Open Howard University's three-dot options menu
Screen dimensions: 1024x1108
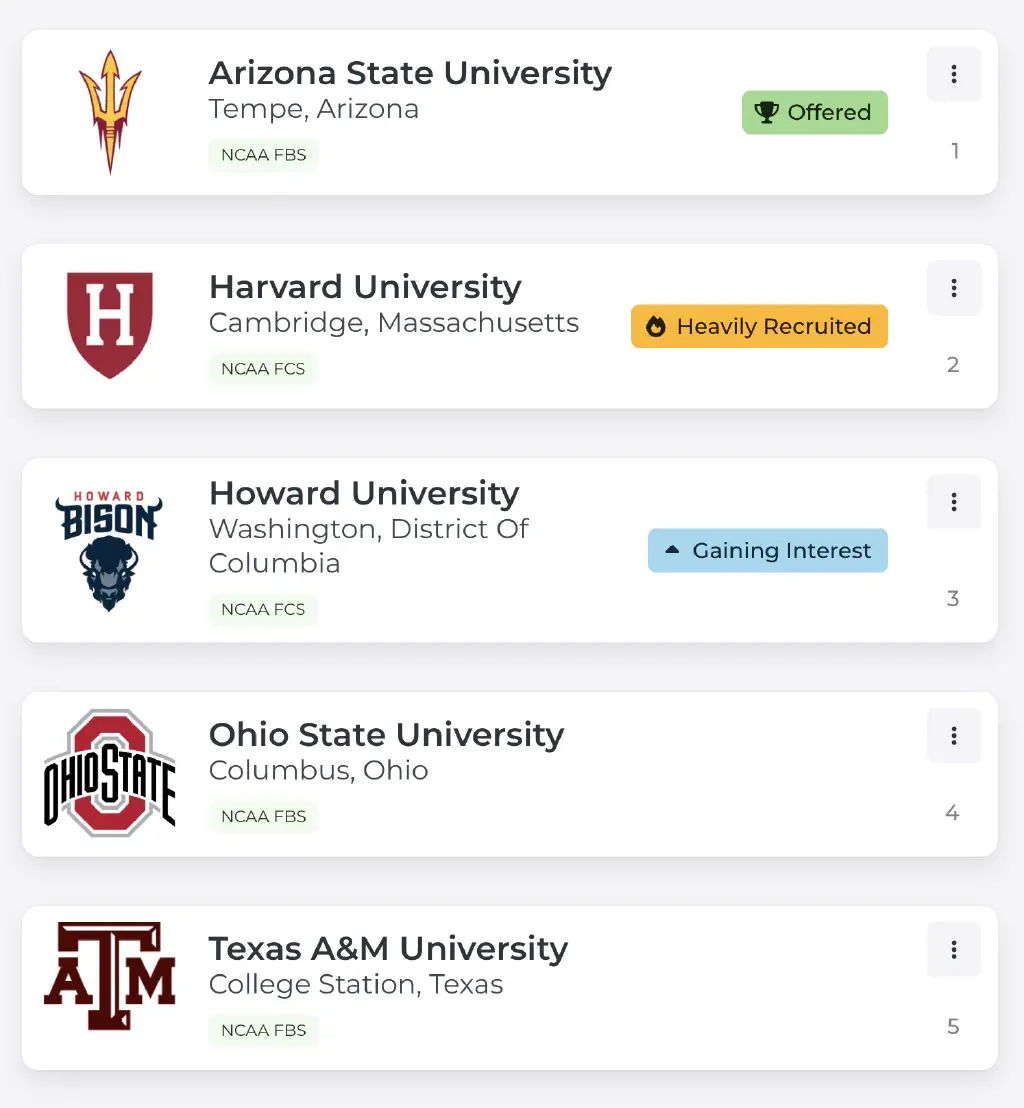tap(954, 502)
